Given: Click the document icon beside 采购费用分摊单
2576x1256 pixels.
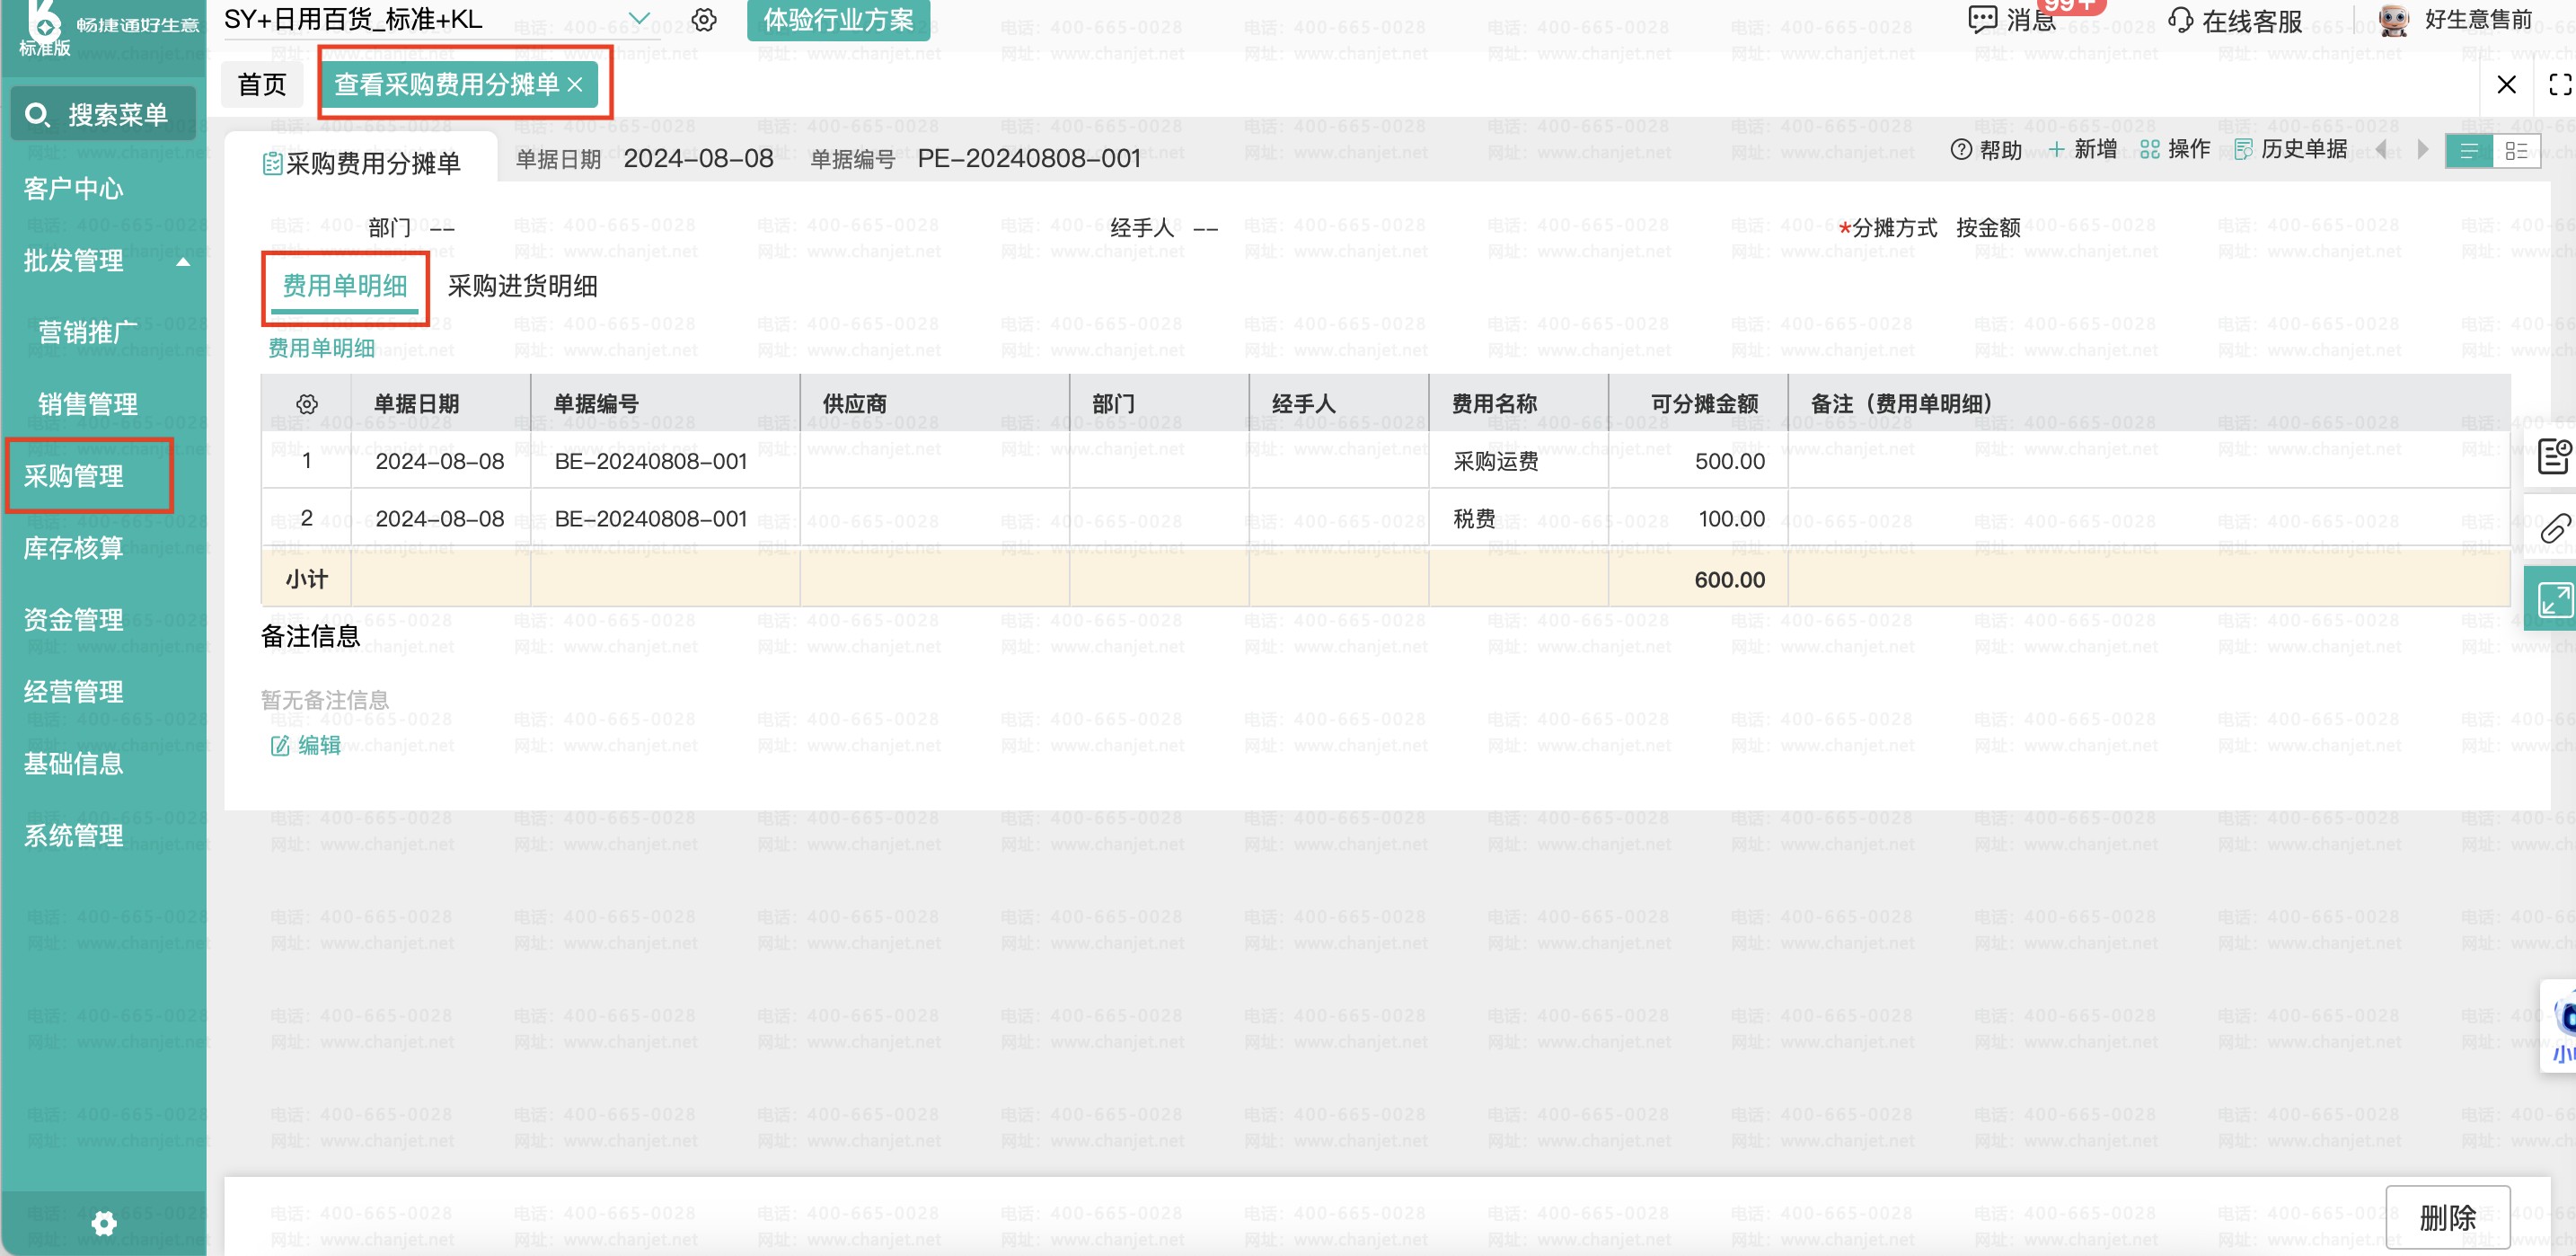Looking at the screenshot, I should click(x=271, y=164).
